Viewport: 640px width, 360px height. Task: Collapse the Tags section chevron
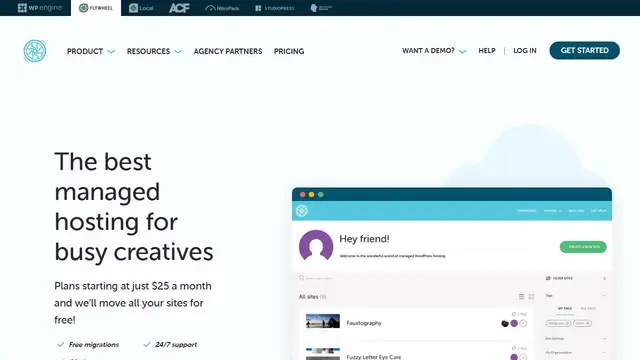pyautogui.click(x=604, y=296)
